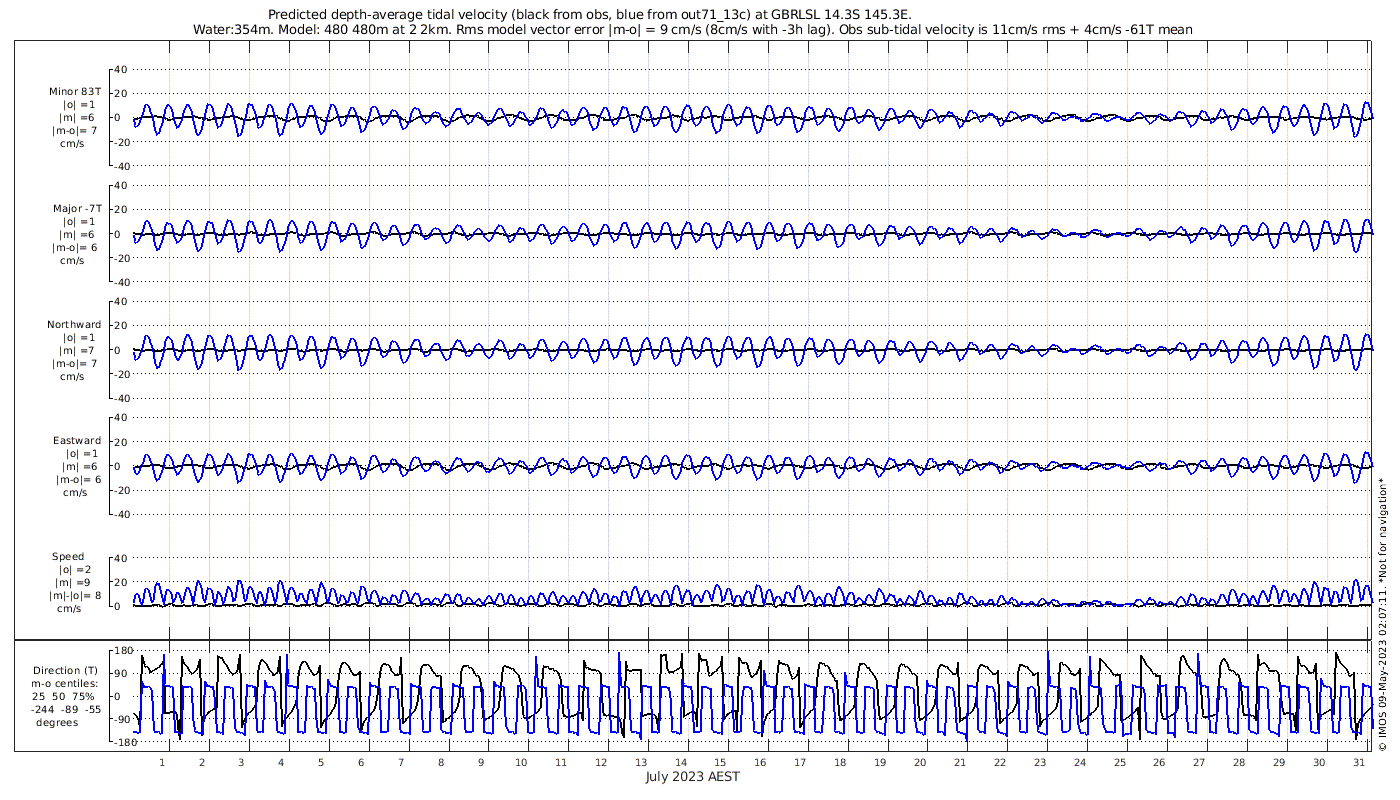The image size is (1400, 800).
Task: Click the -90 tick in Direction panel
Action: (x=121, y=719)
